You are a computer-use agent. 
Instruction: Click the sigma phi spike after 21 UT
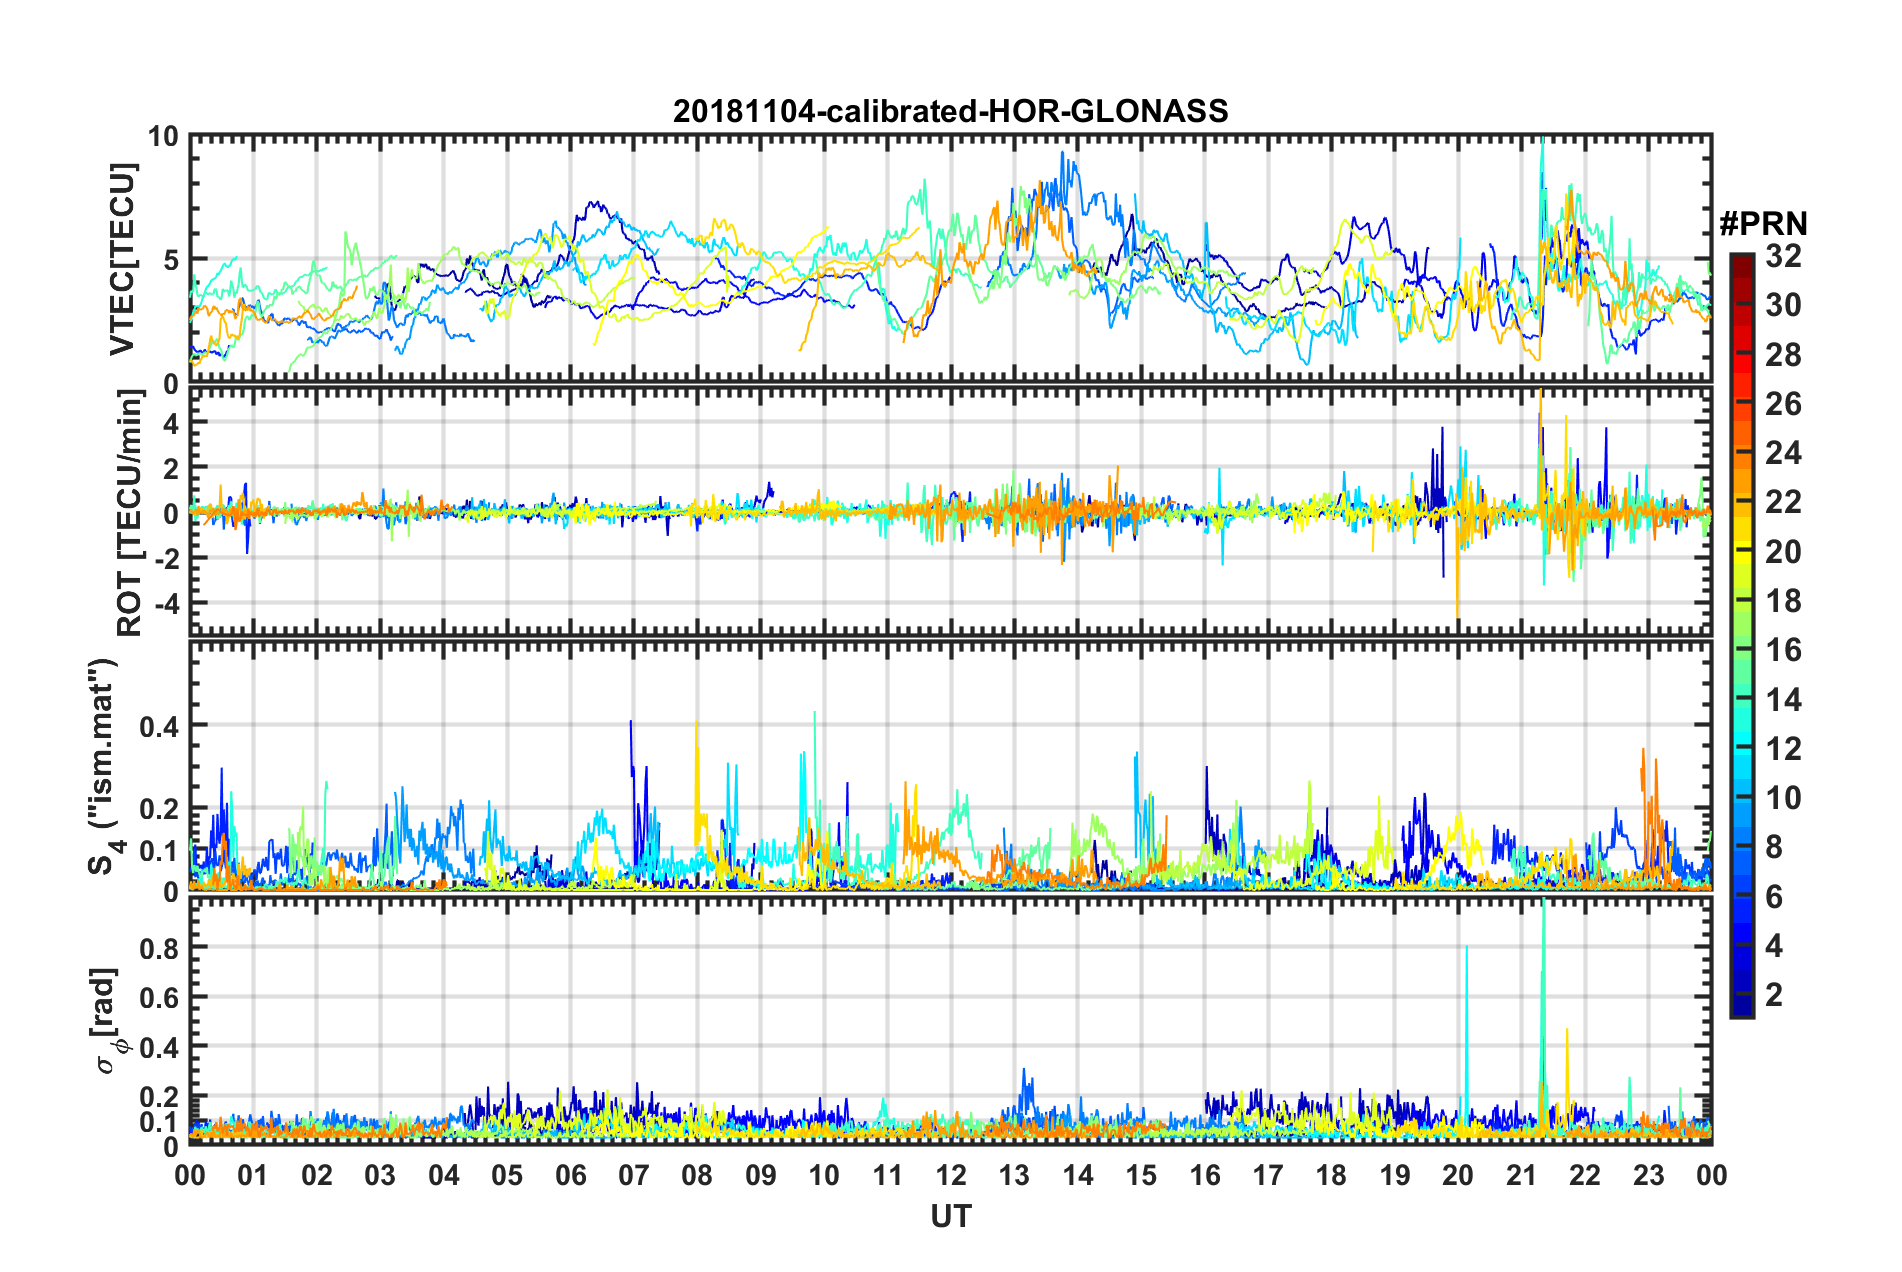coord(1544,905)
